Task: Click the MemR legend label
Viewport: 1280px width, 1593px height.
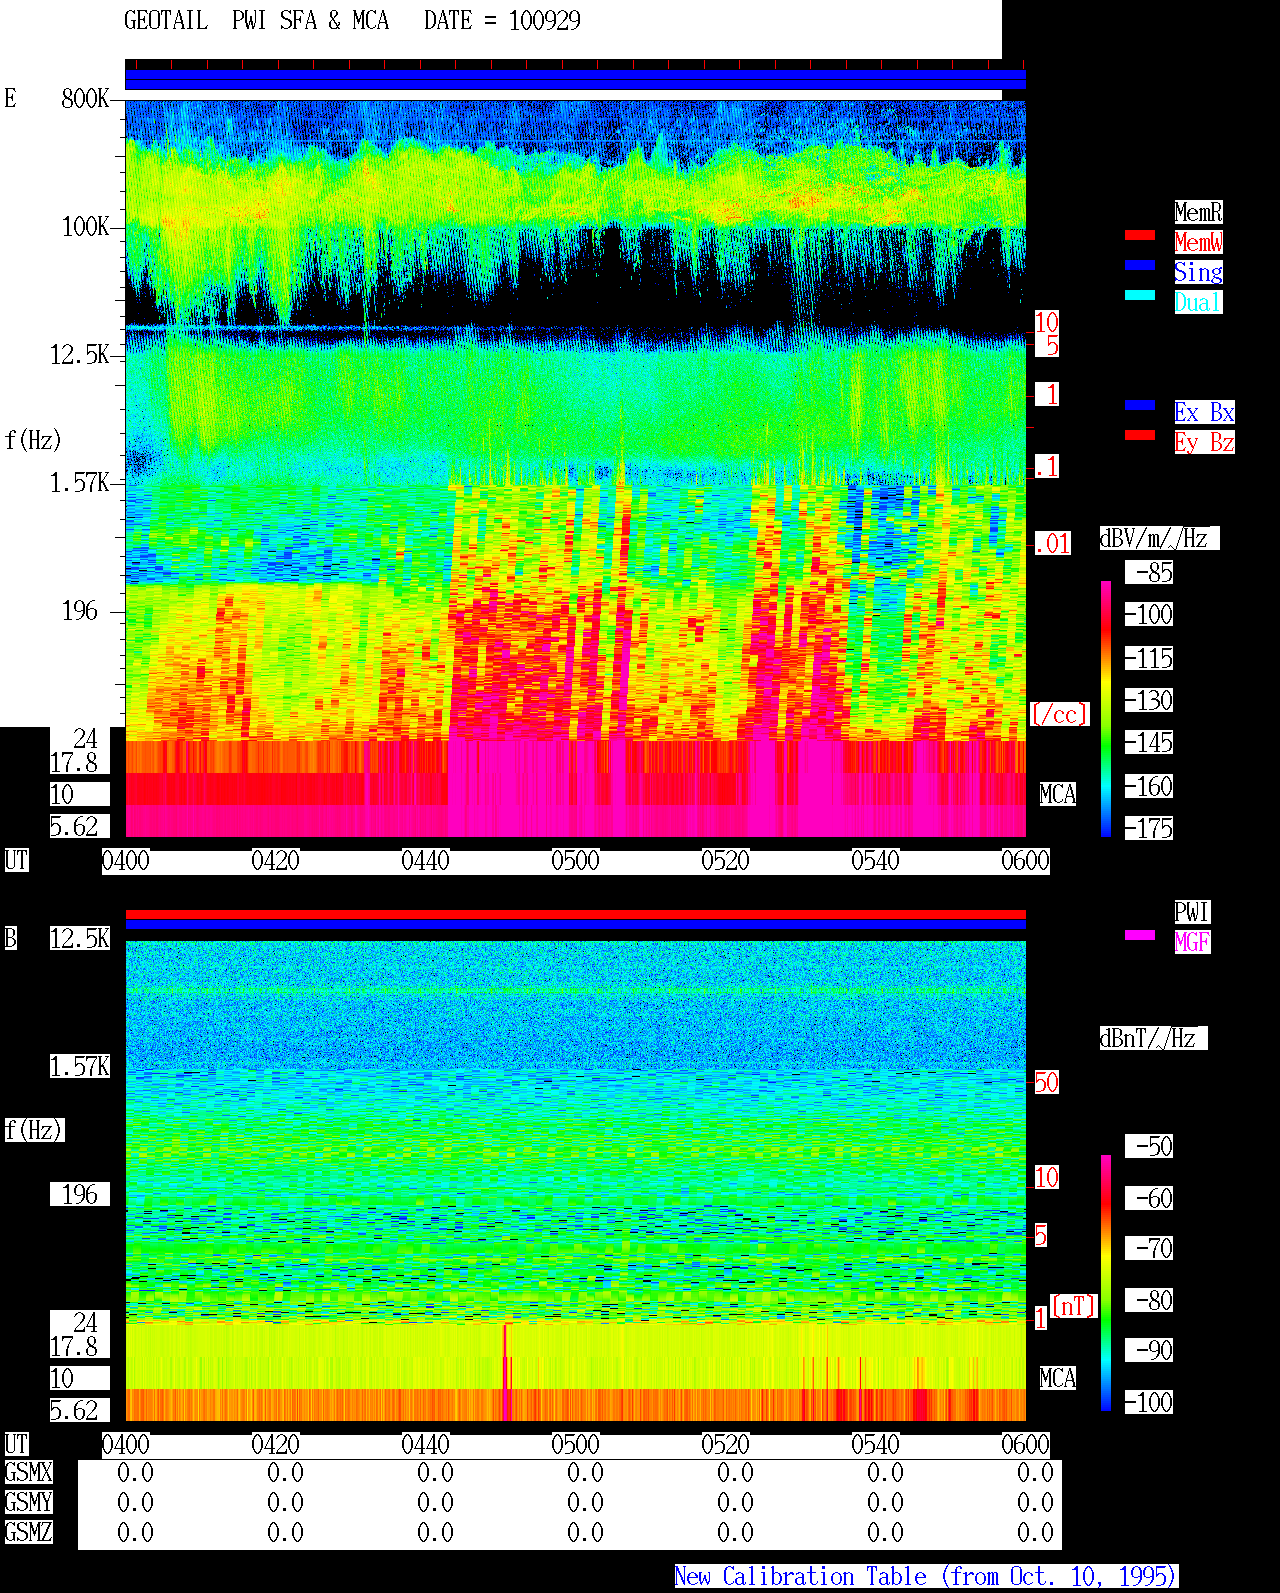Action: pyautogui.click(x=1198, y=212)
